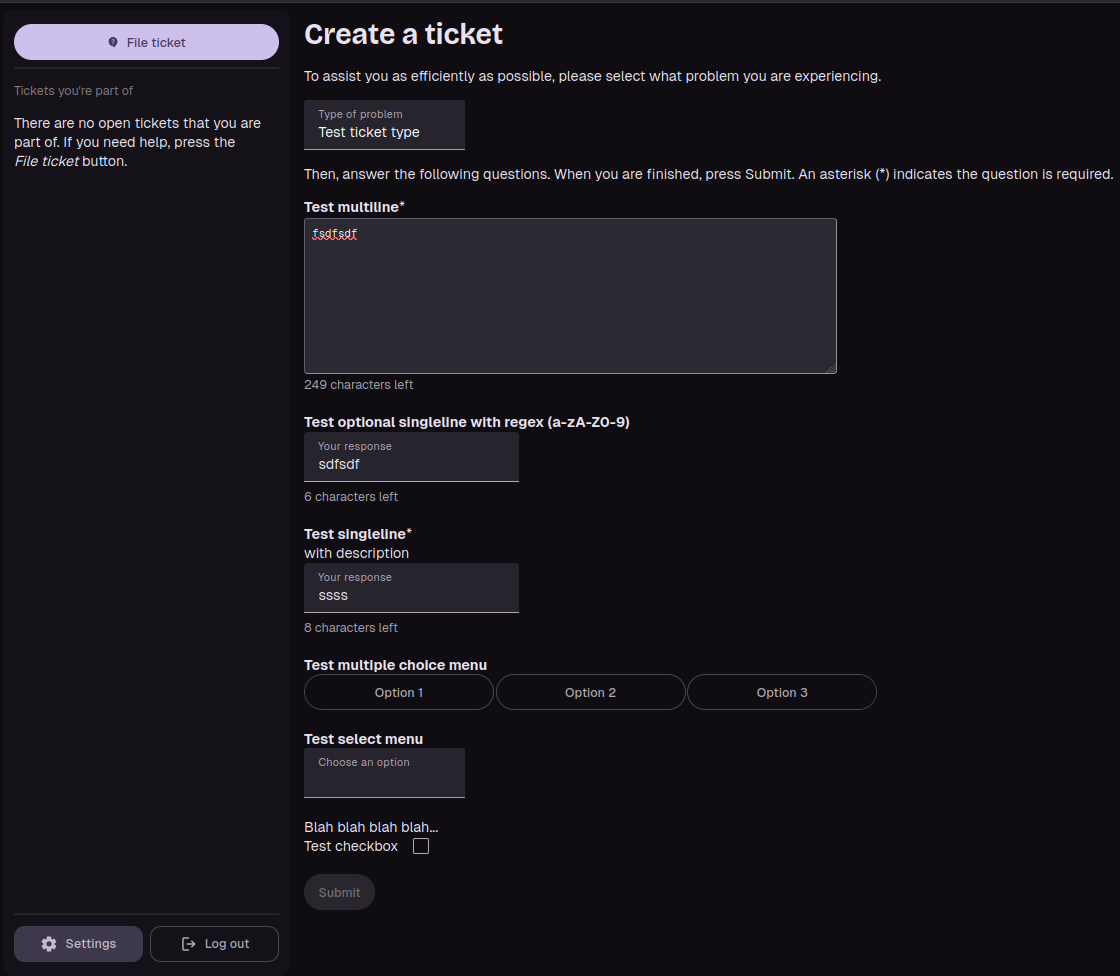Click the misspelled word fsdfsdf
This screenshot has height=976, width=1120.
[x=334, y=234]
